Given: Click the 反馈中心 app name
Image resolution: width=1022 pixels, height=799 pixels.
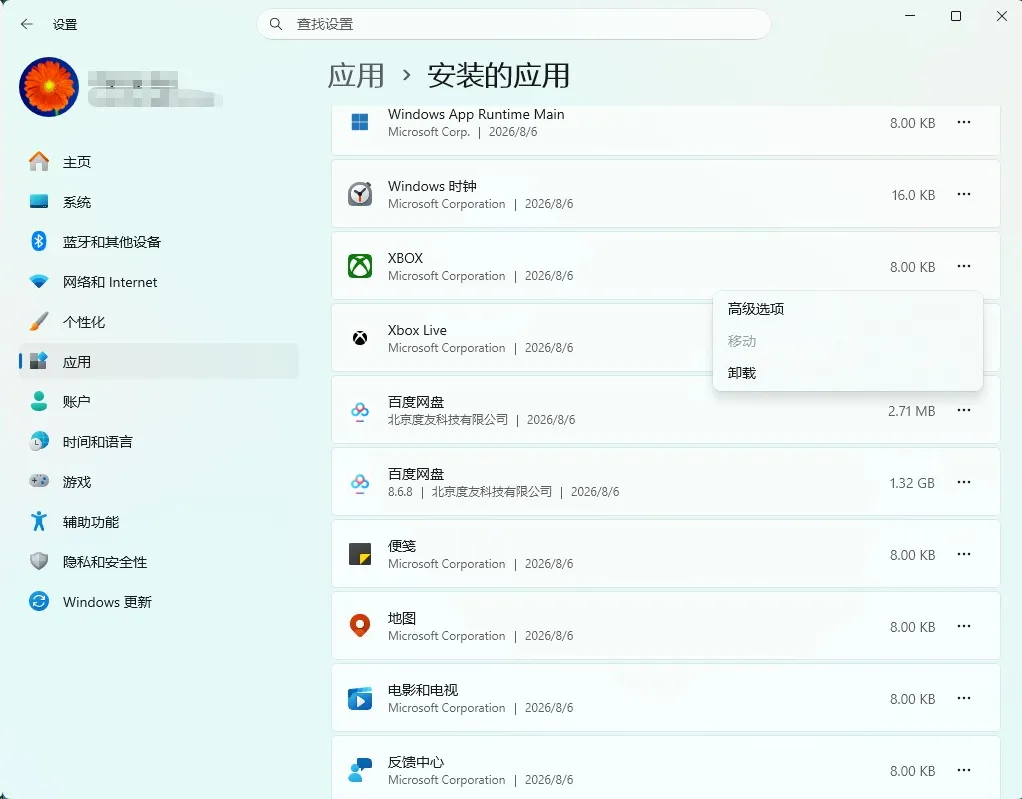Looking at the screenshot, I should 416,762.
